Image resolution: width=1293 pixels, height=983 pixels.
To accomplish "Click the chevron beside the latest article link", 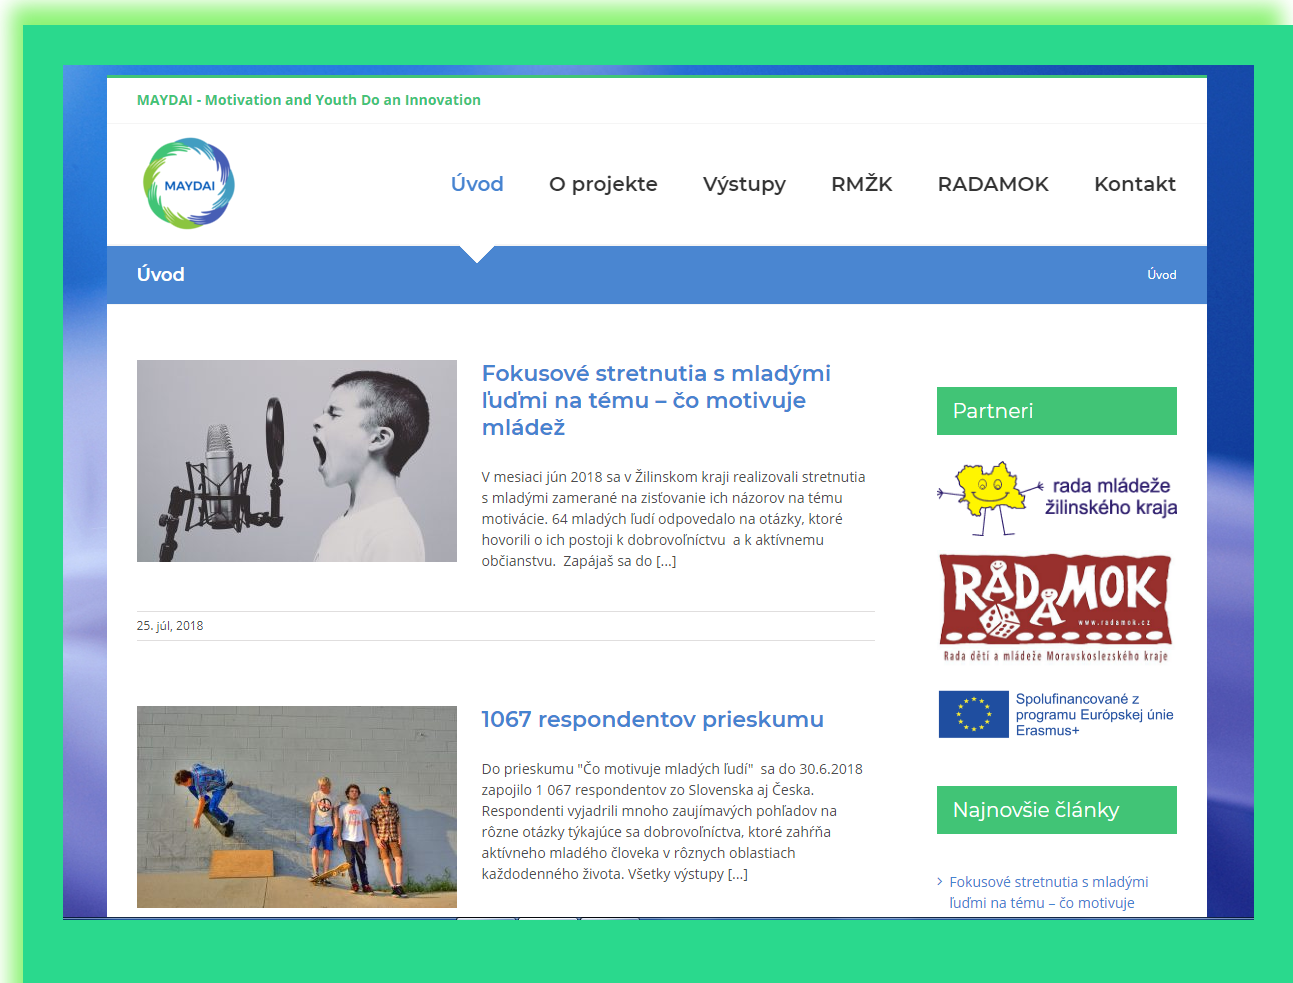I will pyautogui.click(x=940, y=882).
